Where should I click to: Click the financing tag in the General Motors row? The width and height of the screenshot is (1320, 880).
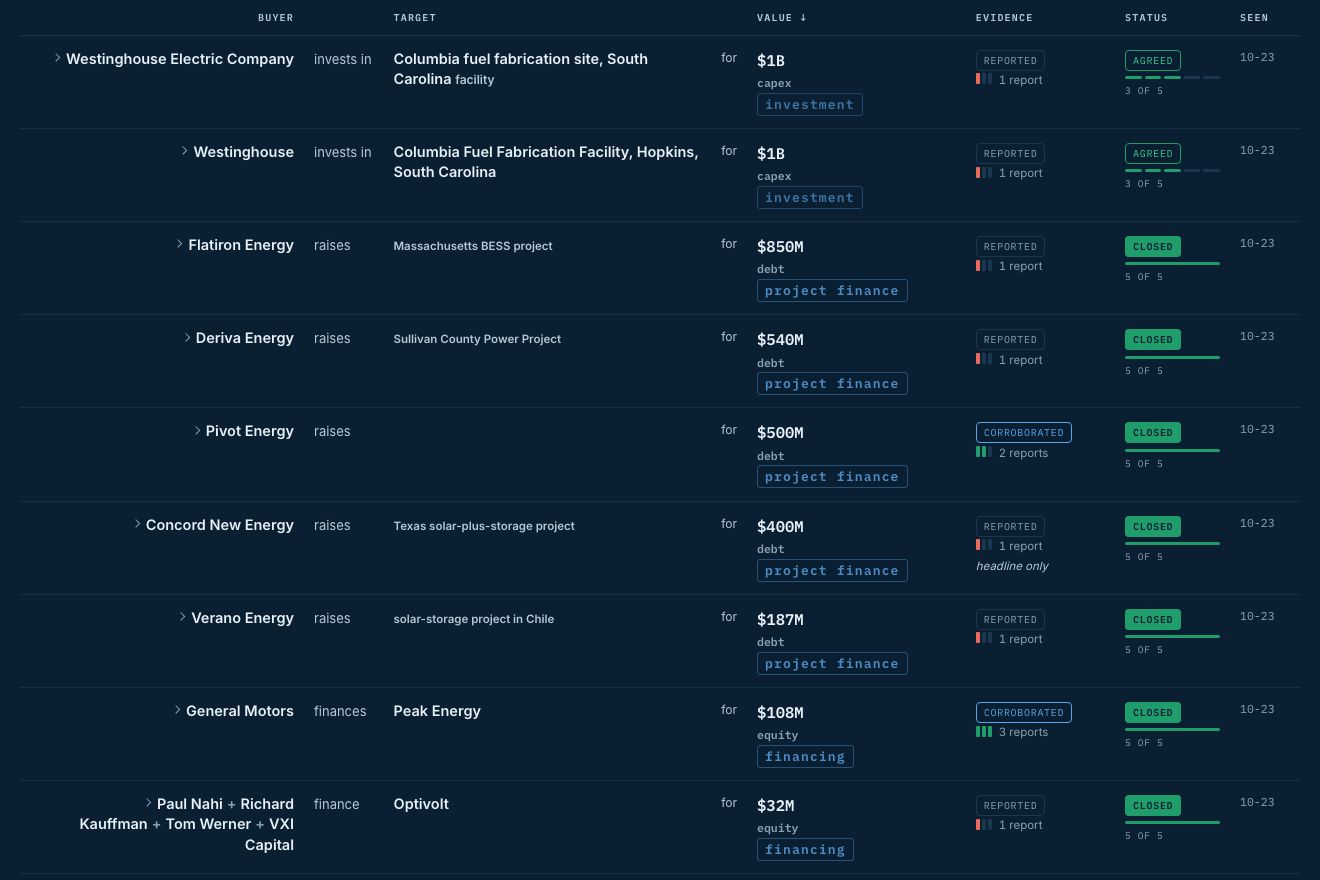coord(805,757)
